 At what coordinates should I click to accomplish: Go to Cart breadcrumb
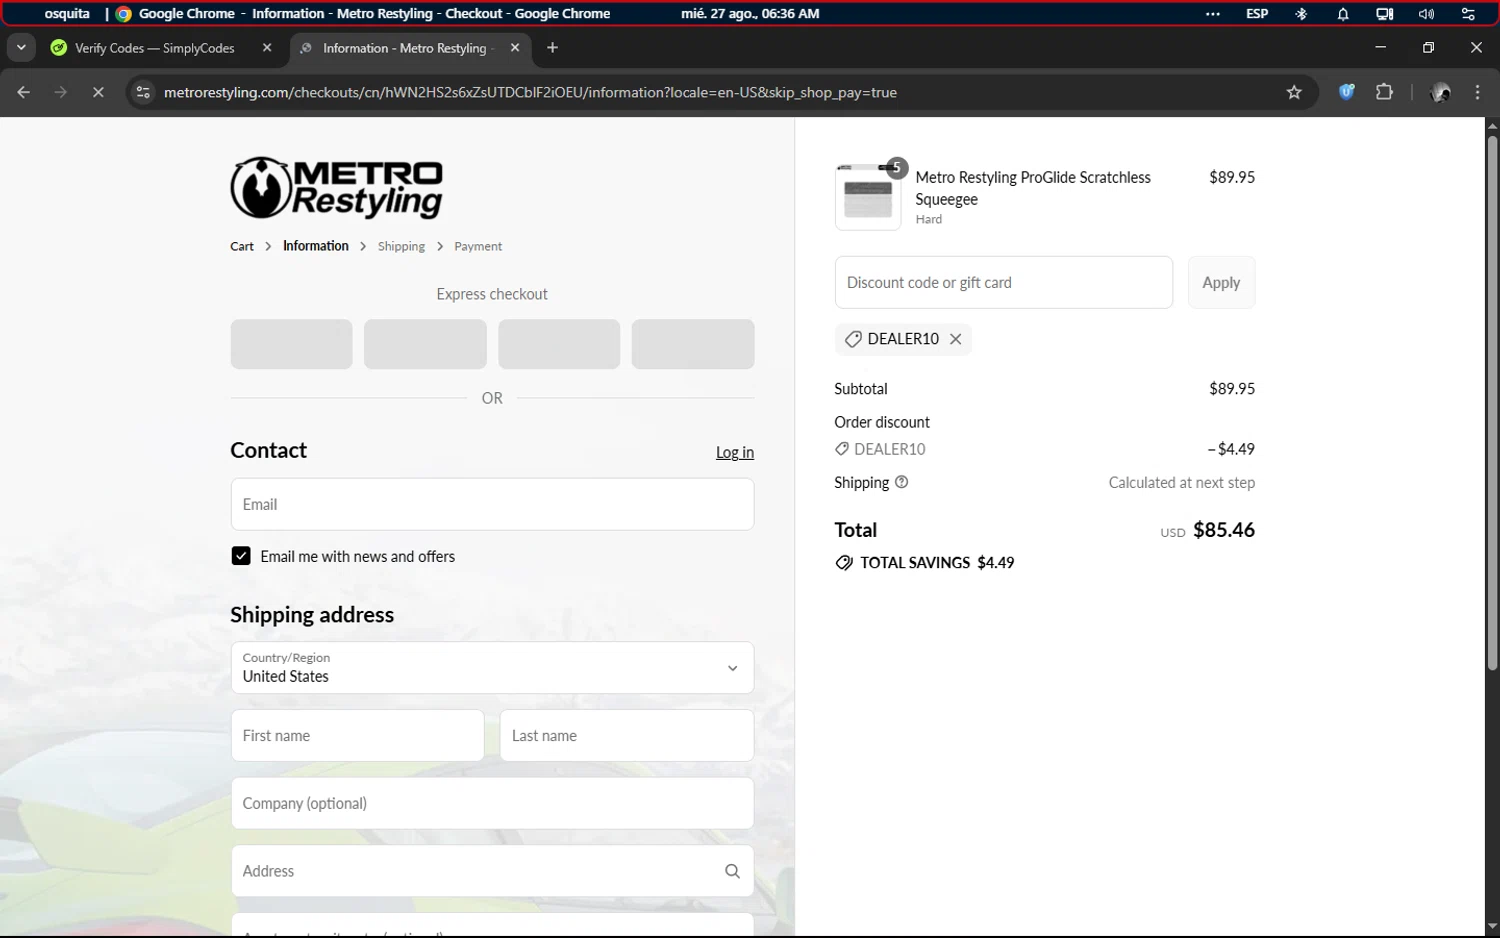pyautogui.click(x=242, y=246)
